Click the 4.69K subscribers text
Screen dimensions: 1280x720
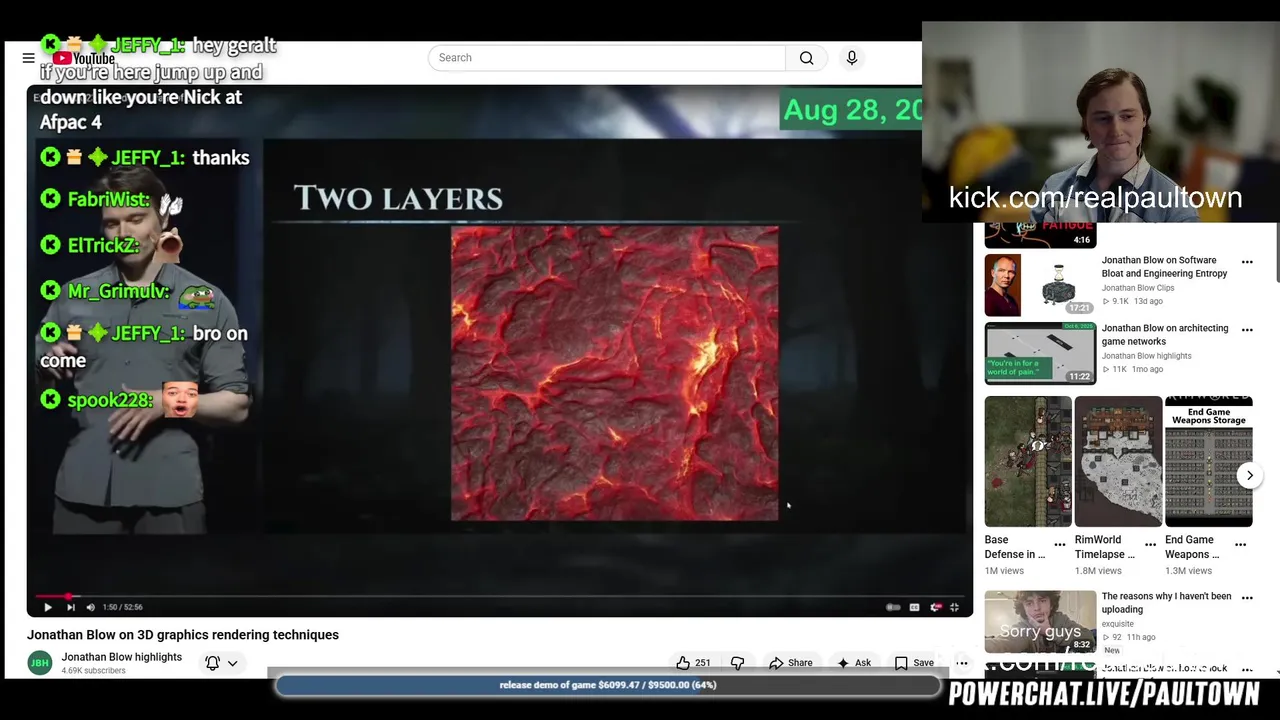pos(94,671)
